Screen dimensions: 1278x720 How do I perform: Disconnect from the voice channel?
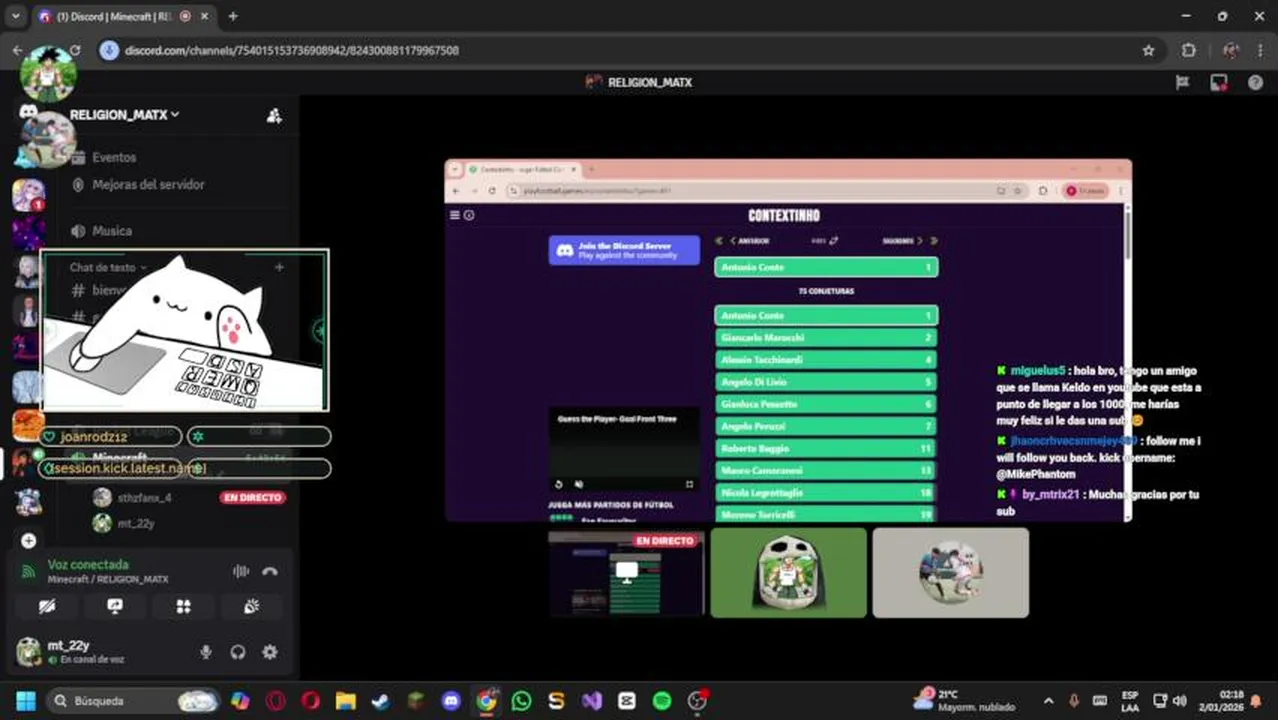[x=270, y=571]
